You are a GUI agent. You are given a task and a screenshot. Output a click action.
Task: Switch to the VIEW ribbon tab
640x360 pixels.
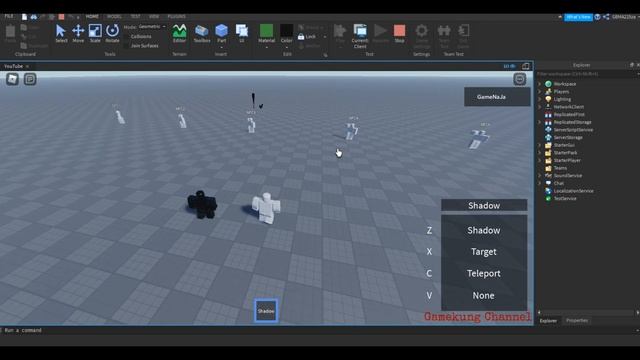click(x=154, y=16)
